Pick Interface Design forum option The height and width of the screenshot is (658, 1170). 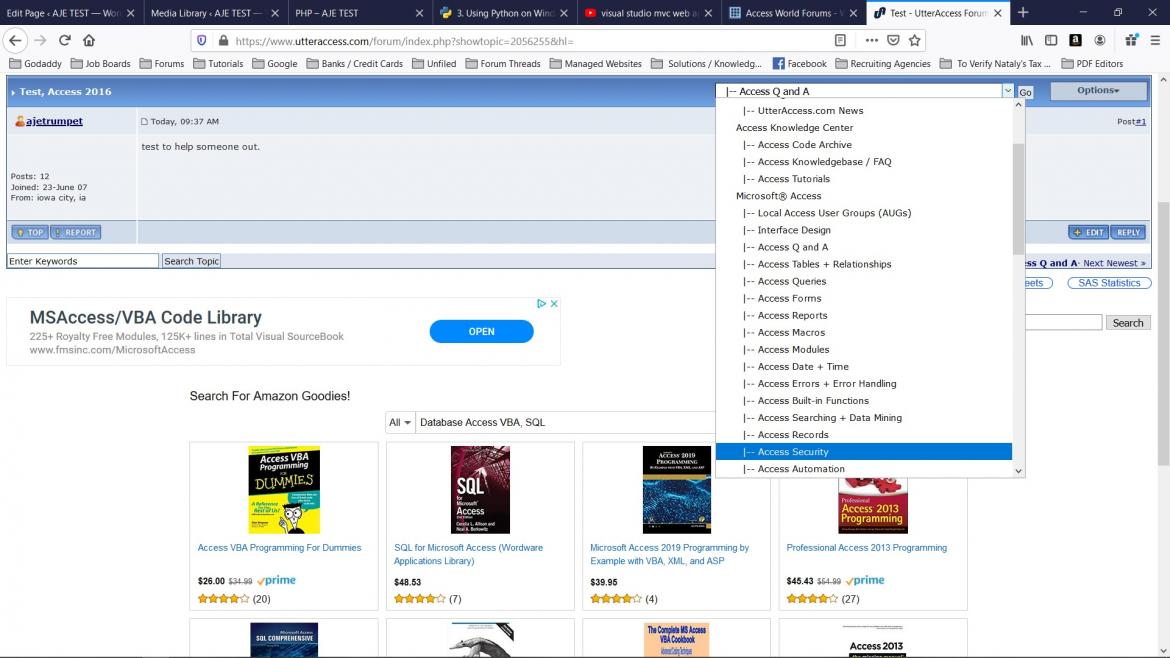(863, 230)
